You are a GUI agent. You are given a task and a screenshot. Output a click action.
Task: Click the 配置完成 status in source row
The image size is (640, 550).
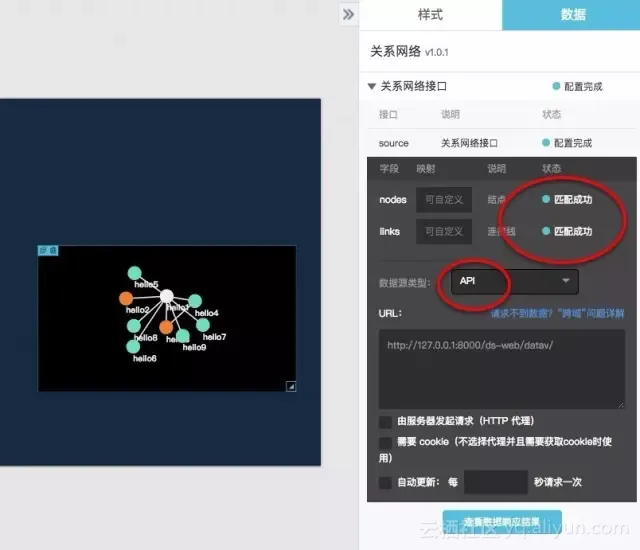click(567, 143)
